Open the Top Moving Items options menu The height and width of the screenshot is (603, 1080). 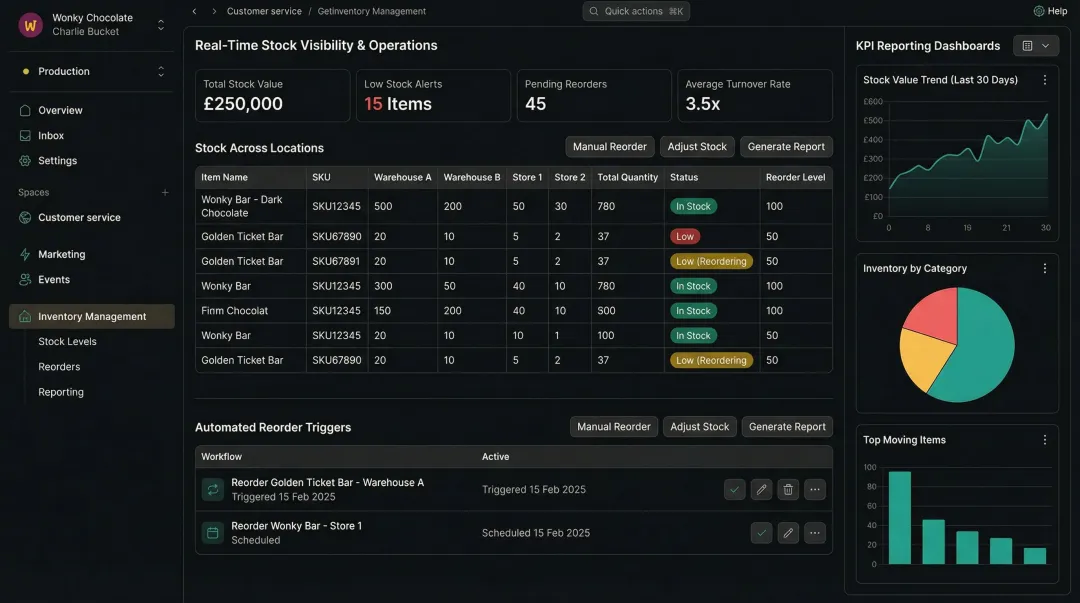tap(1045, 439)
